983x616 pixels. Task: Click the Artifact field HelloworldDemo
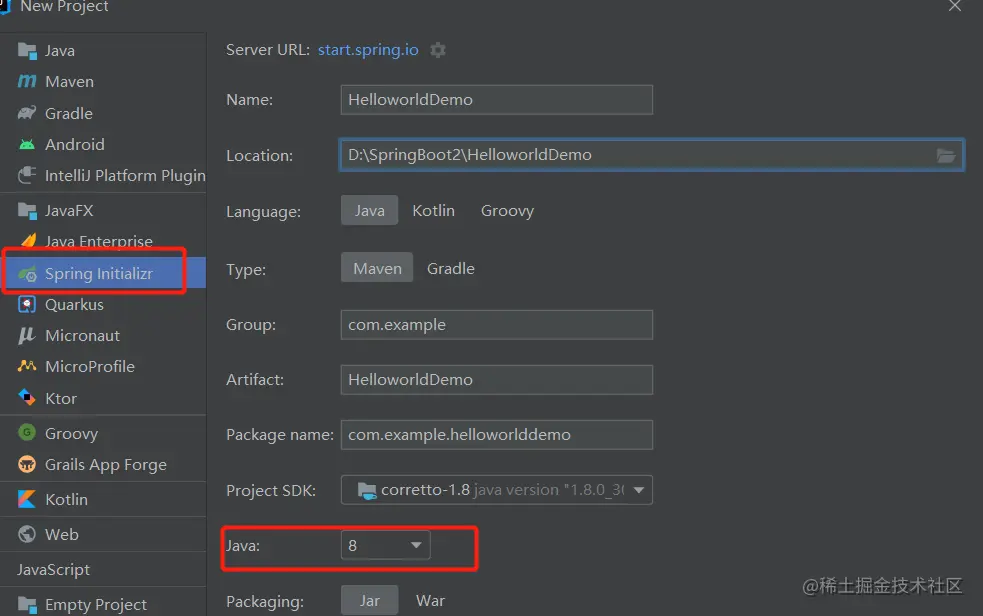(x=497, y=380)
